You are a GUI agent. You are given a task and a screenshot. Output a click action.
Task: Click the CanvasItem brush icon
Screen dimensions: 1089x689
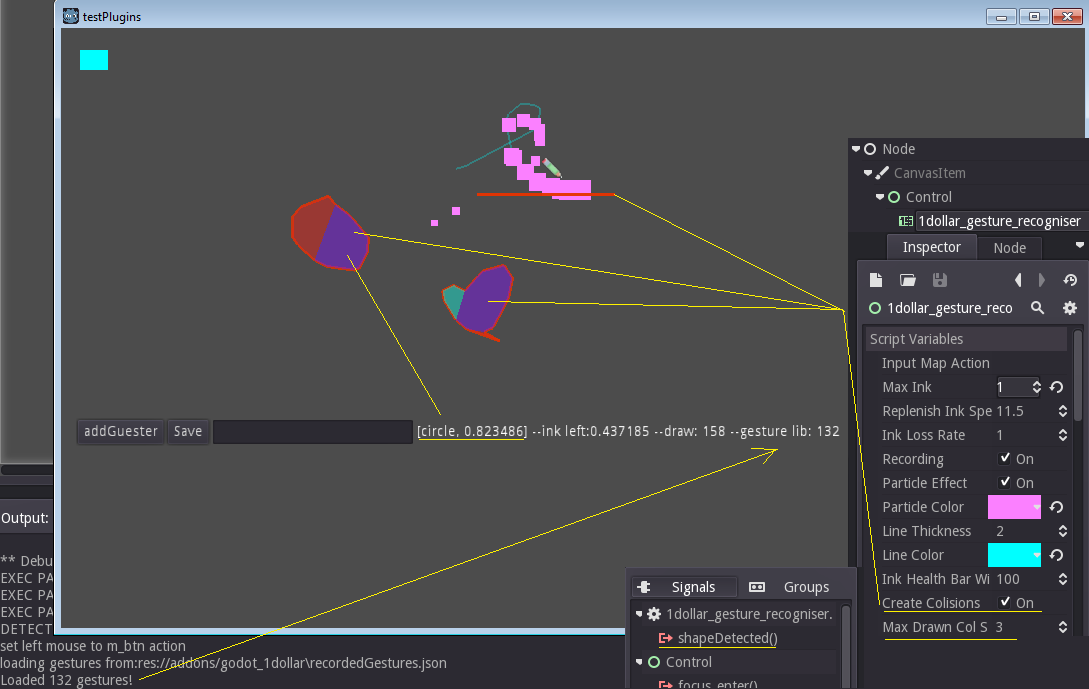882,173
